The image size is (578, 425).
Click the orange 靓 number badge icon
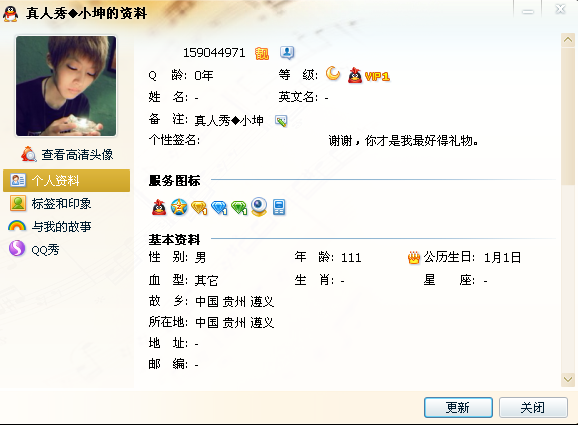point(262,53)
